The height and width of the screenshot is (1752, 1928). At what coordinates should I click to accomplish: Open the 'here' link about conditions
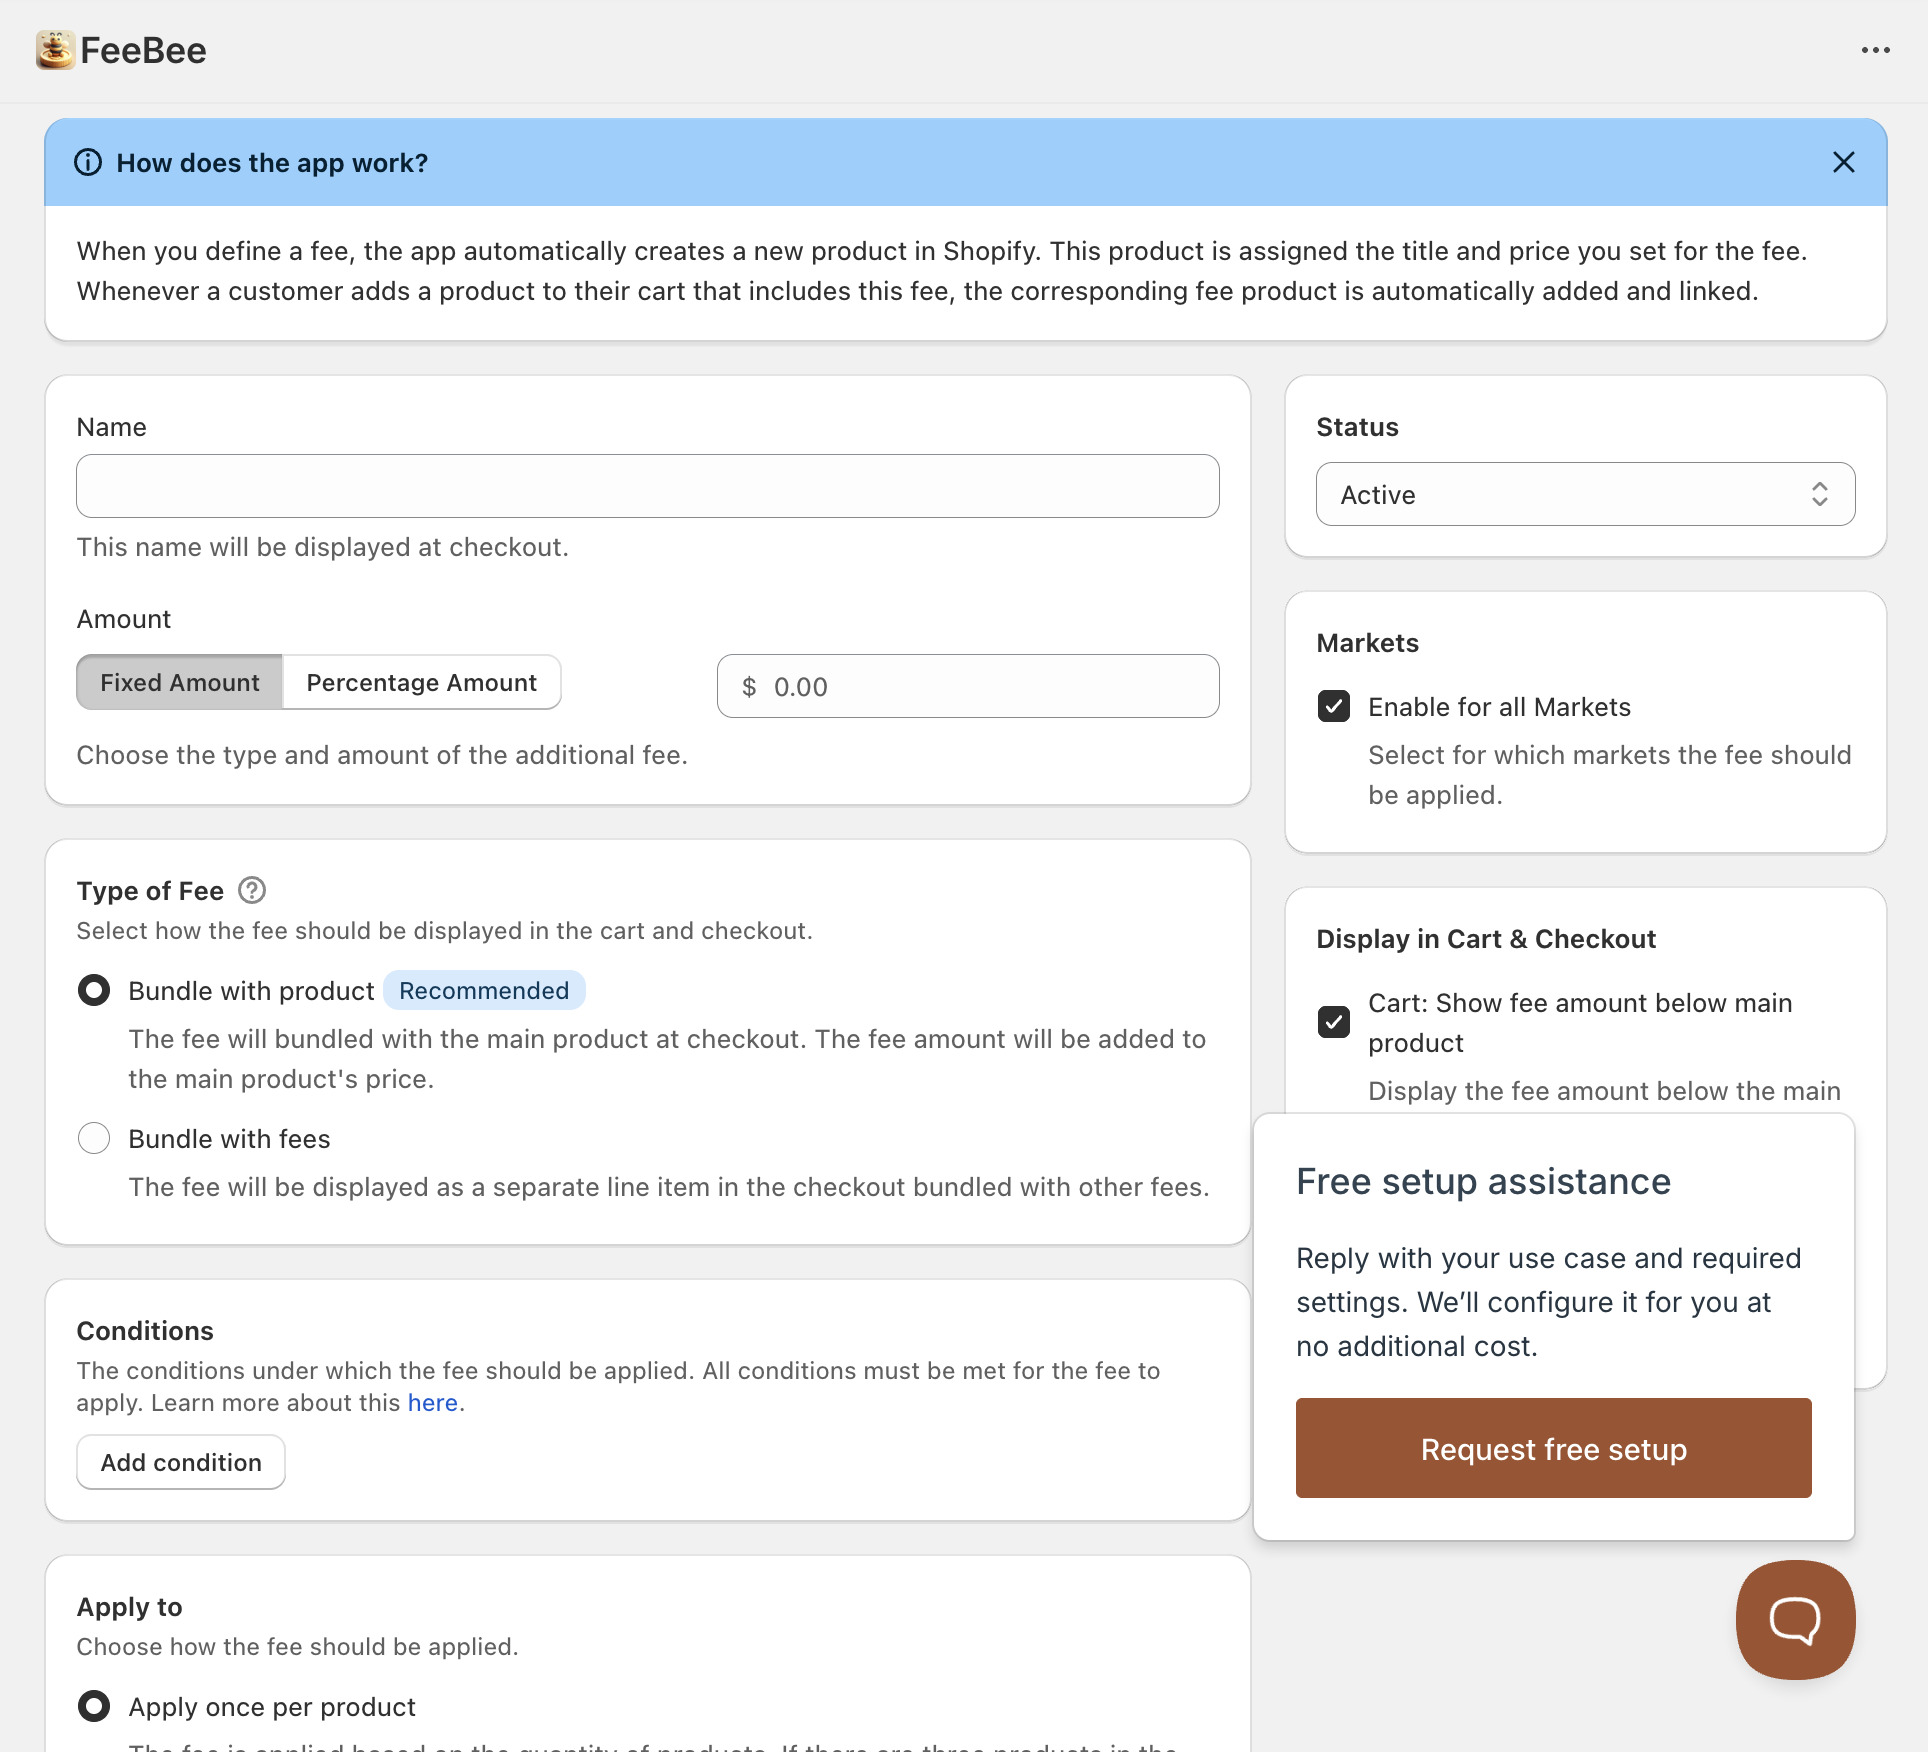pos(433,1402)
